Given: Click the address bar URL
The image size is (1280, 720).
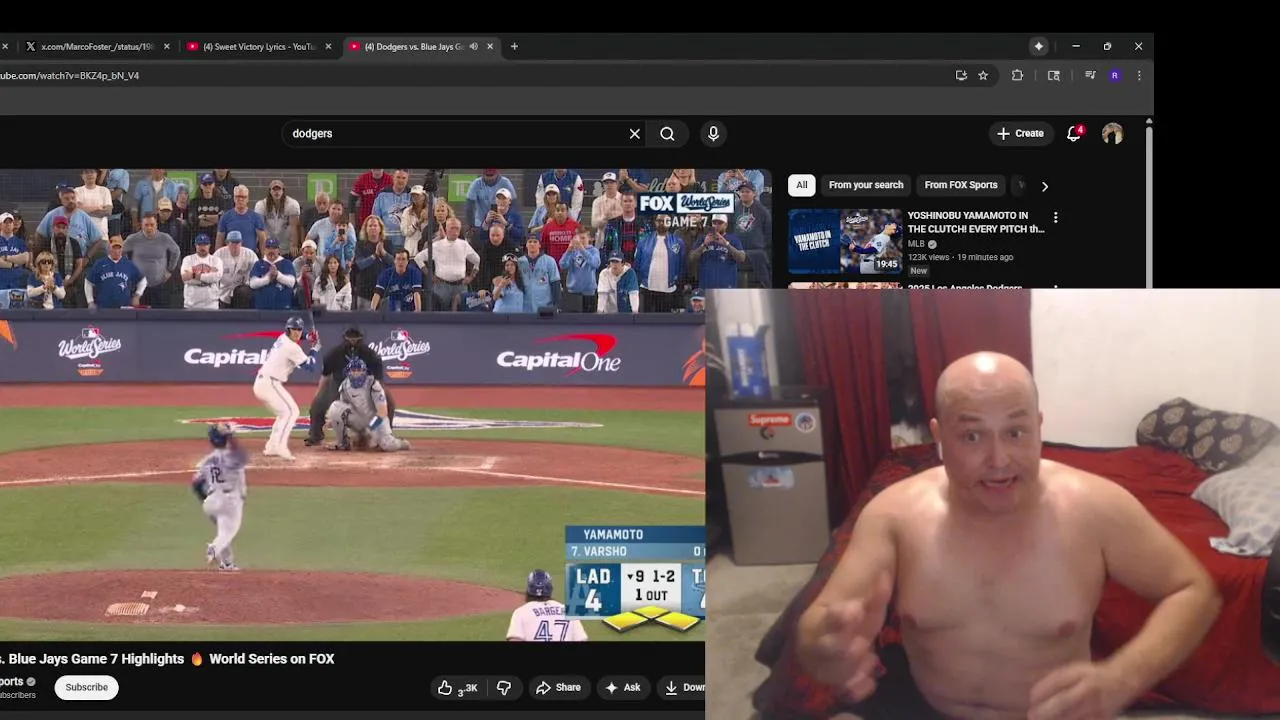Looking at the screenshot, I should [70, 75].
